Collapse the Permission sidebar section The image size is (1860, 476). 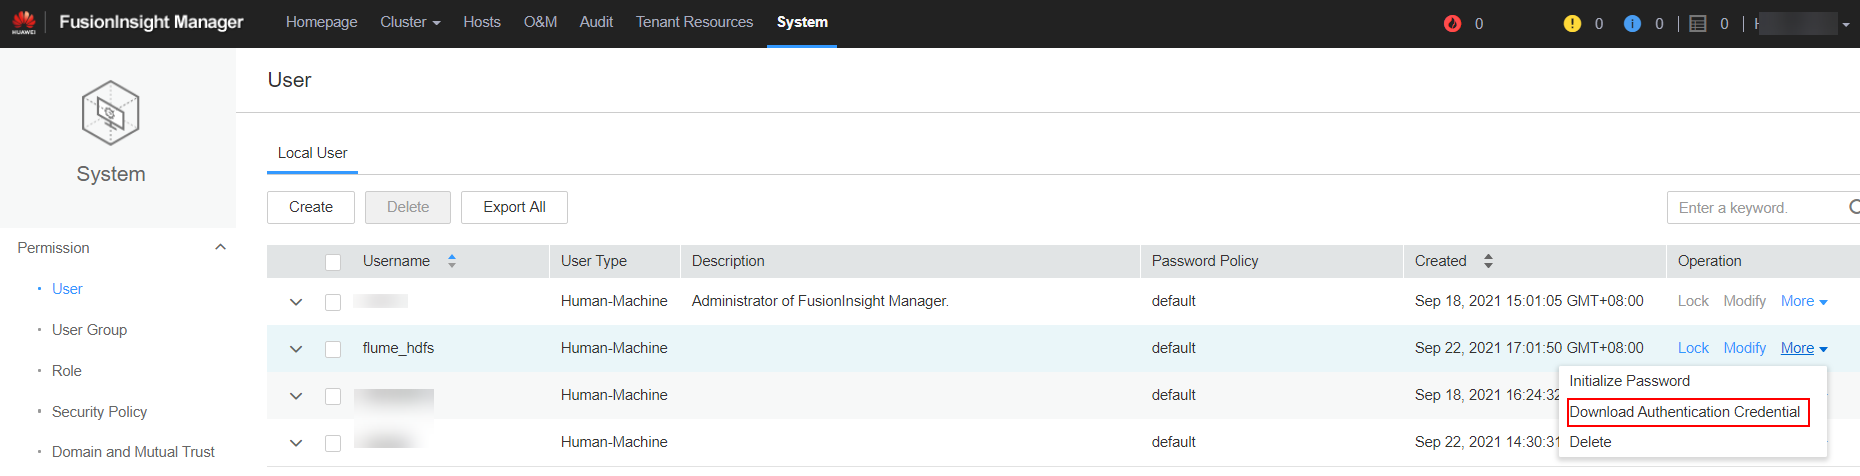tap(220, 247)
